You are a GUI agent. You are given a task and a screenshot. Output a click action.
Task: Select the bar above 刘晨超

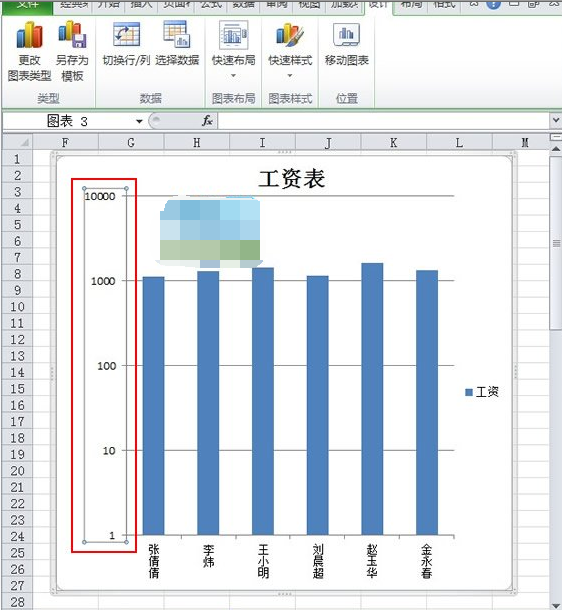click(x=318, y=405)
